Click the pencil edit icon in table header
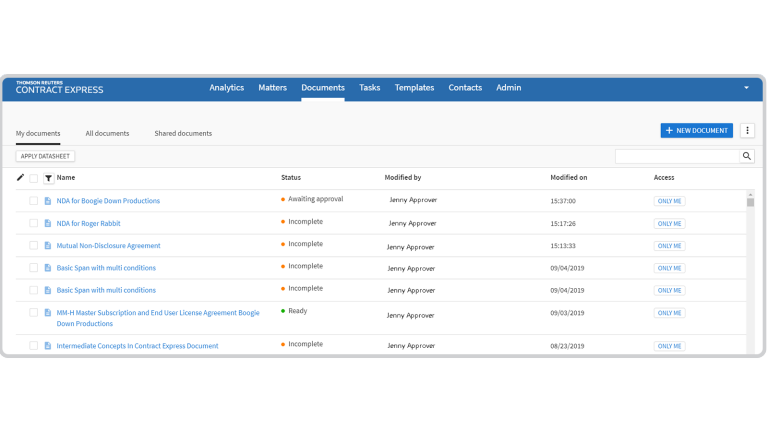 20,177
